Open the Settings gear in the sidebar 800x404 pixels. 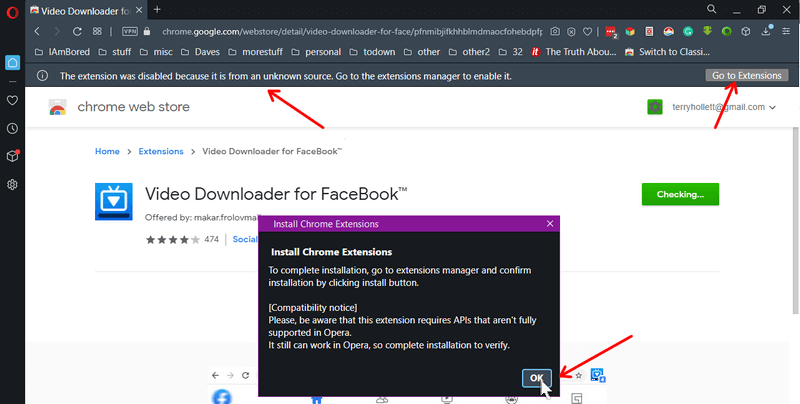pos(12,185)
